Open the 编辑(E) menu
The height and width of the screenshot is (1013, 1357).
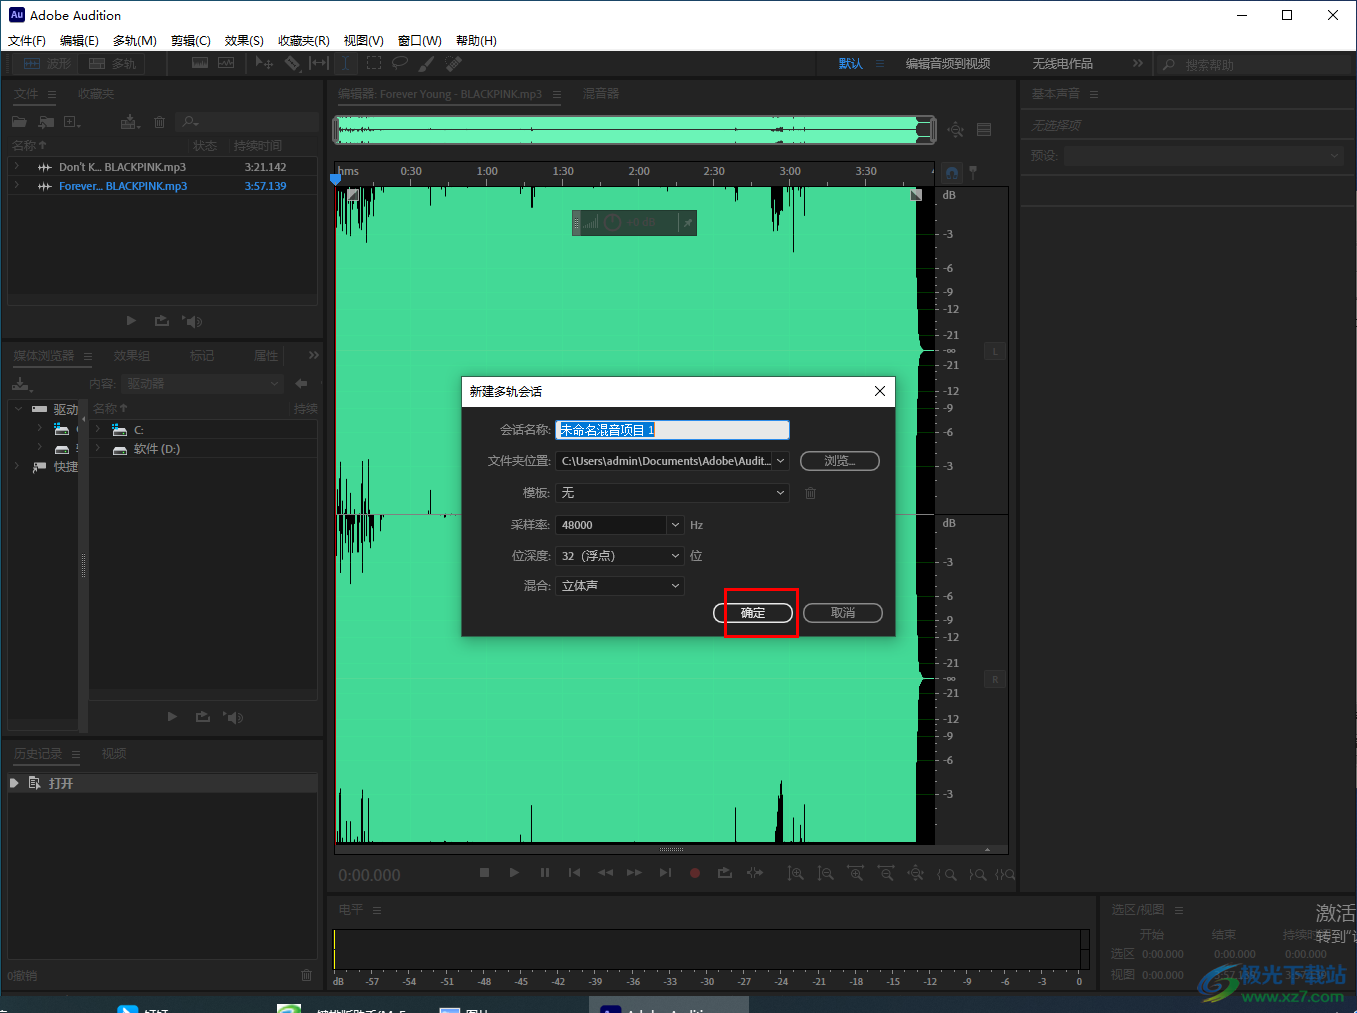click(79, 41)
